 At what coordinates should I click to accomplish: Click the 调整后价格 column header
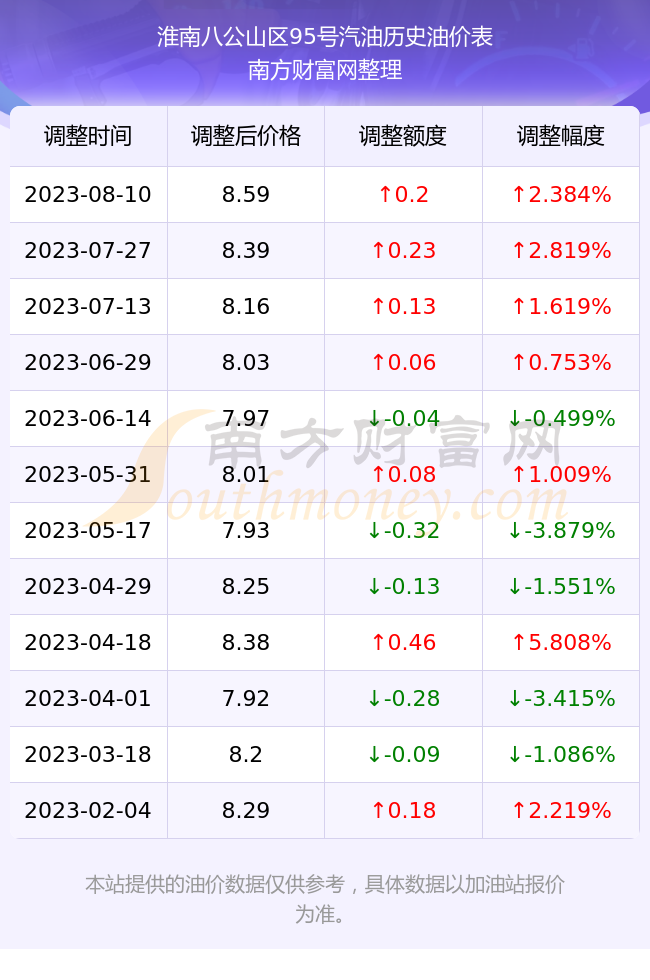click(246, 136)
